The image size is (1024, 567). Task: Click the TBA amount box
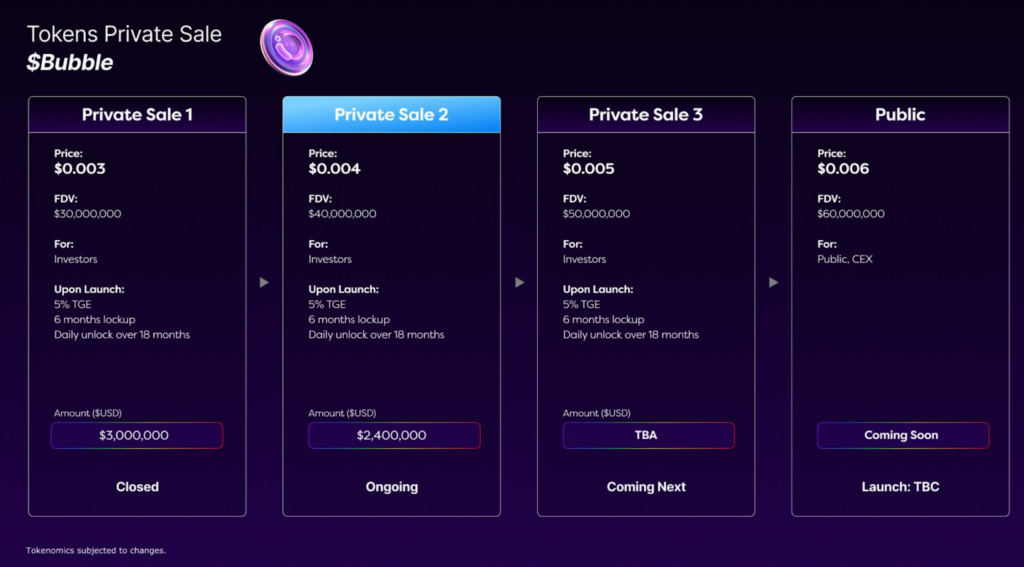pyautogui.click(x=648, y=435)
